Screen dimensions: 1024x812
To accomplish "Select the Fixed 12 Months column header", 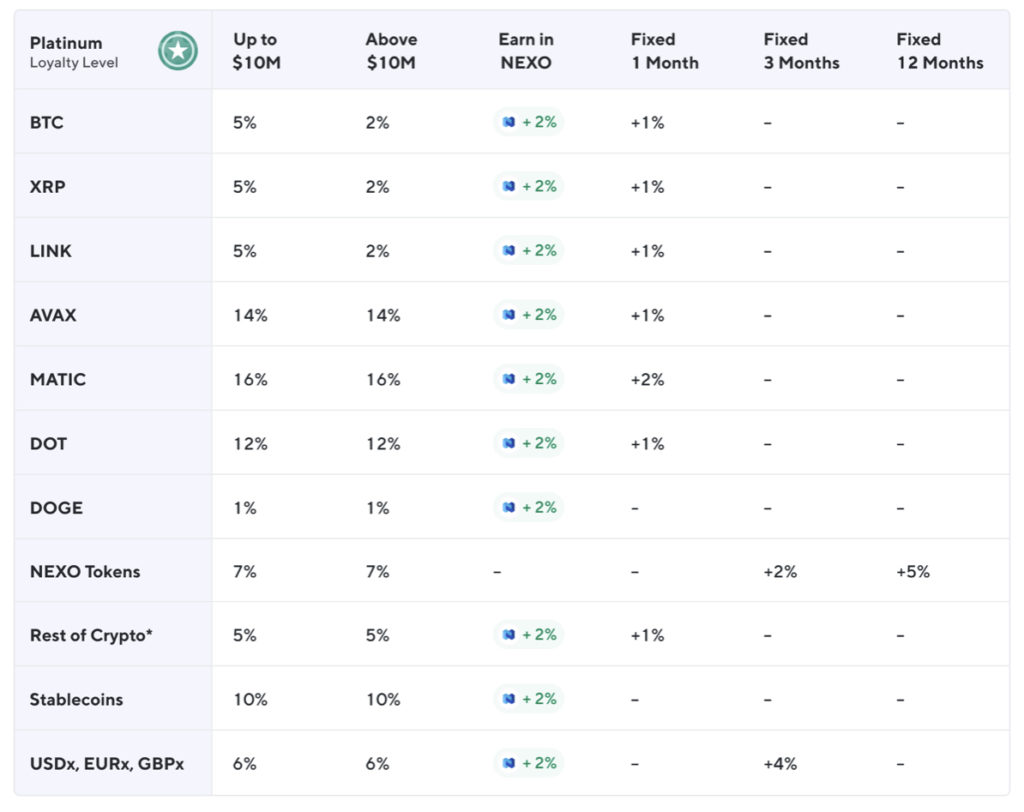I will coord(939,51).
